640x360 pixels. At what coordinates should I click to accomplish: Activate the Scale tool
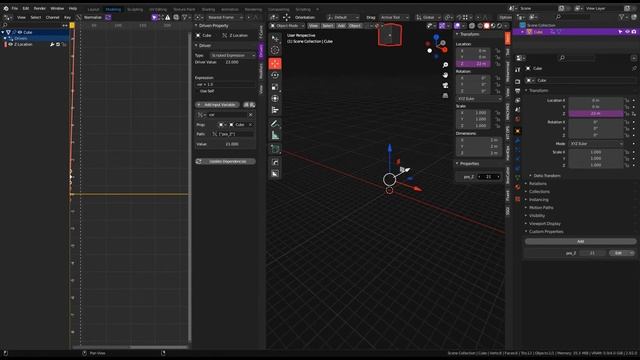click(x=275, y=87)
